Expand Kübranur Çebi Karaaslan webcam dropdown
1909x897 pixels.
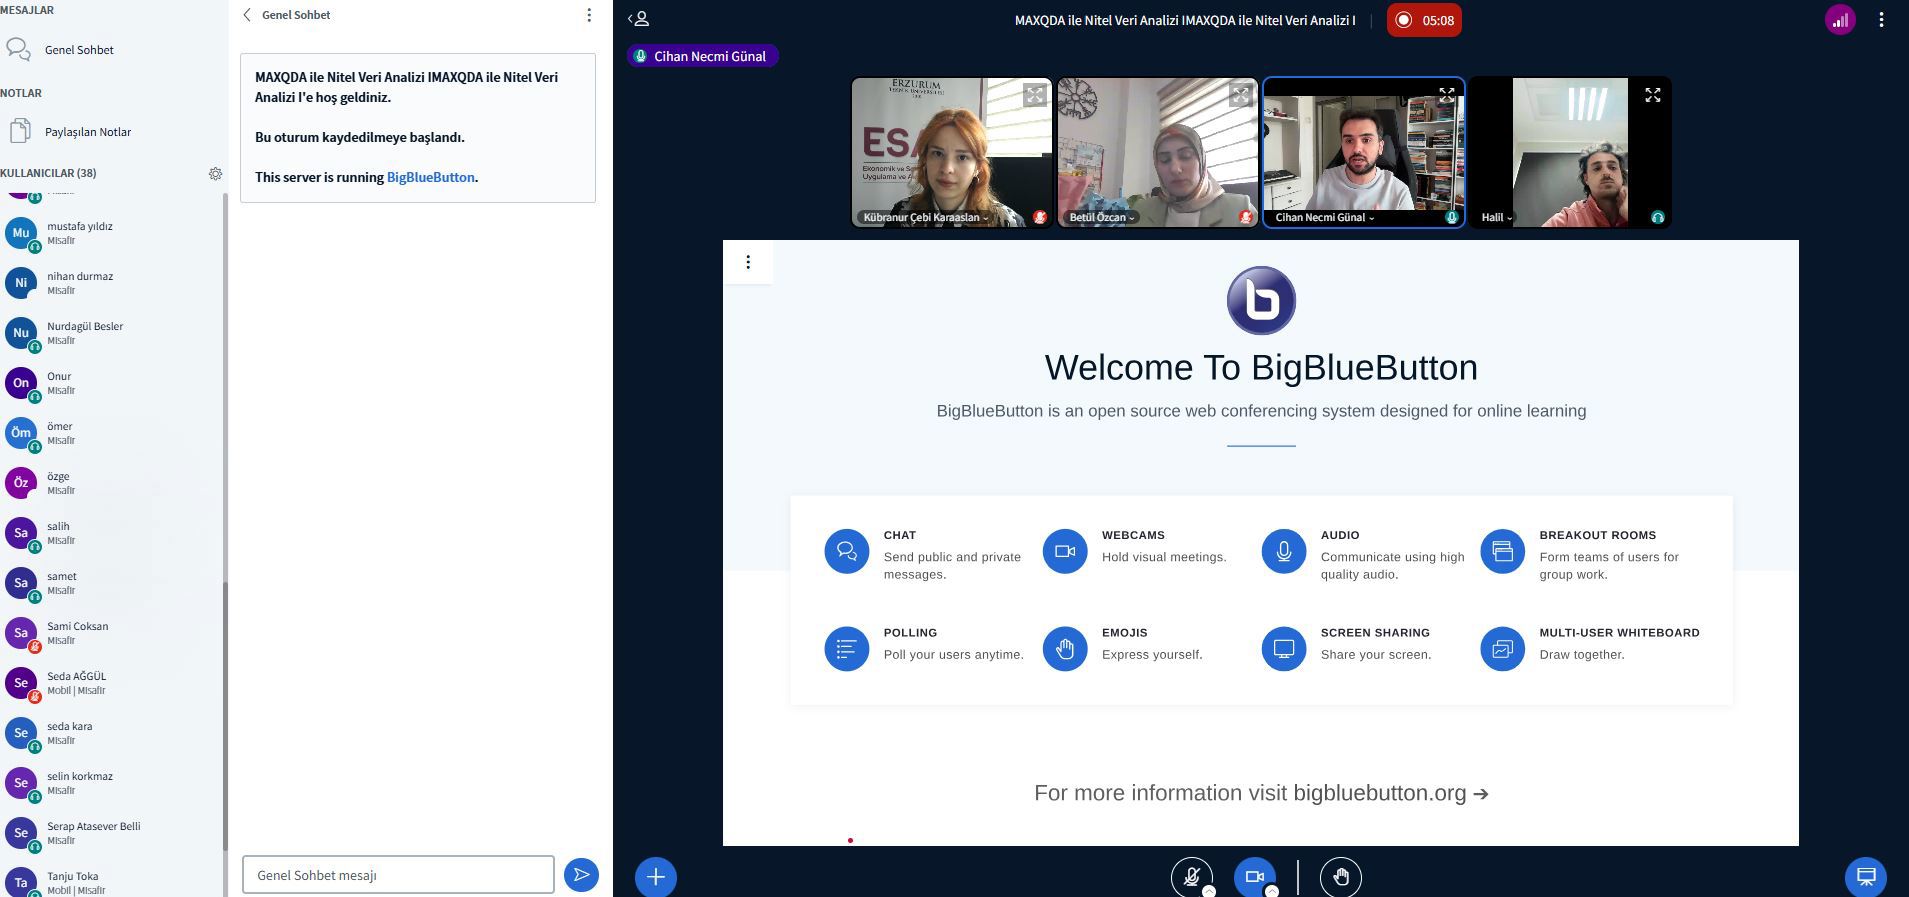pyautogui.click(x=925, y=217)
